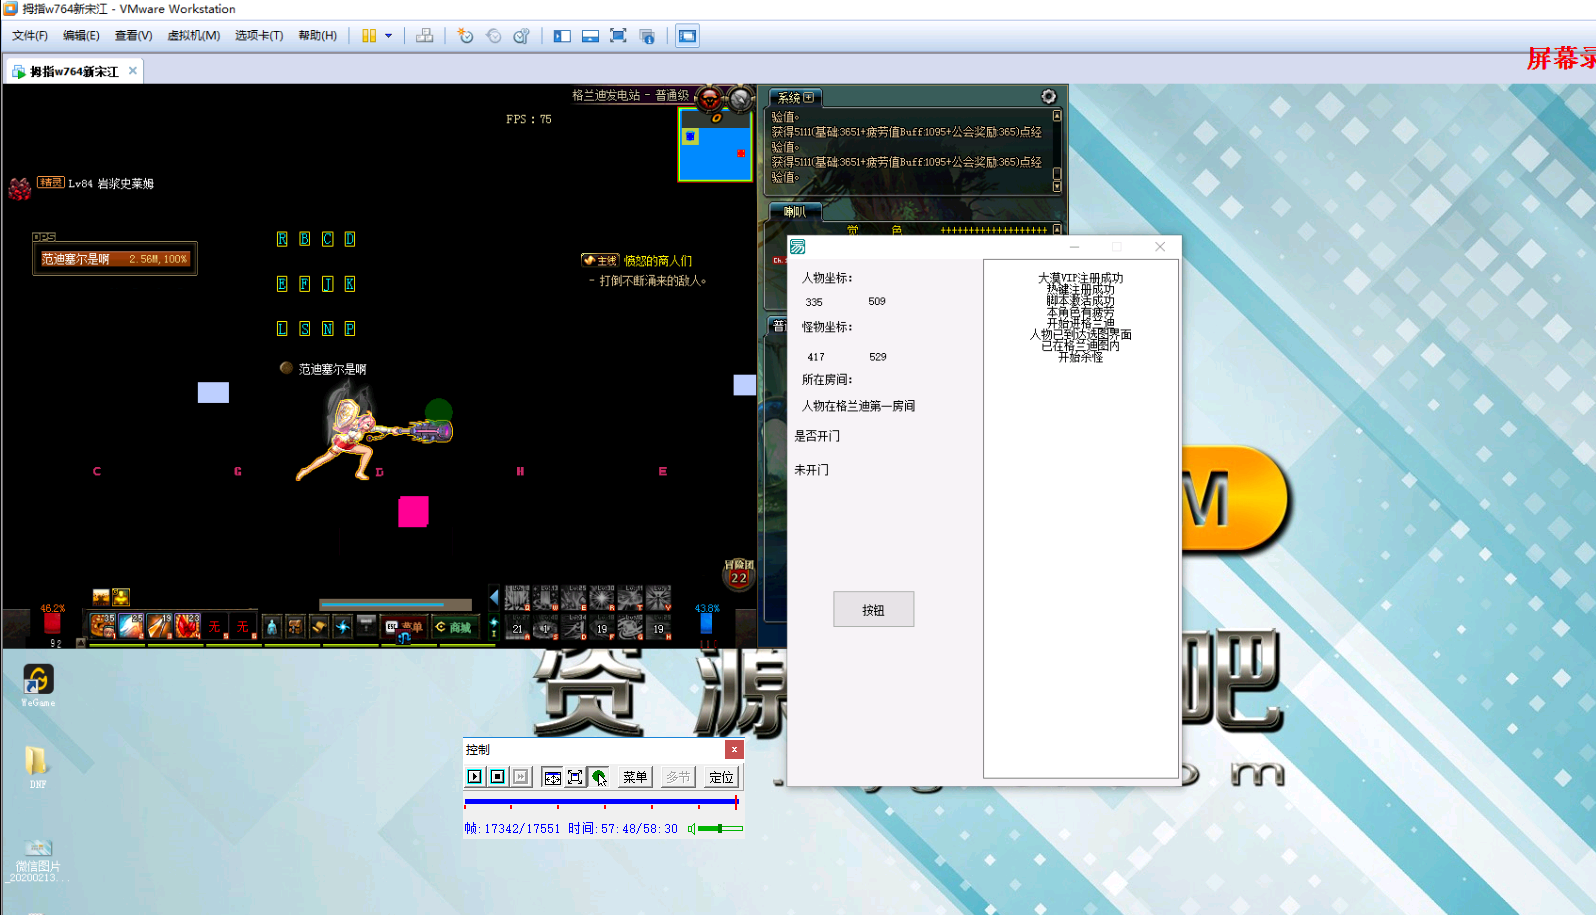Click the skill slot 2 icon
Viewport: 1596px width, 915px height.
click(131, 626)
